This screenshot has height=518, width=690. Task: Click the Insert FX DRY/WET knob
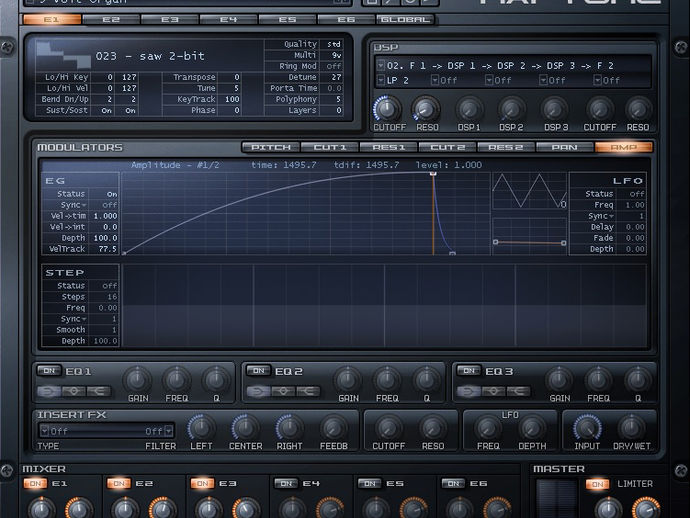[631, 427]
